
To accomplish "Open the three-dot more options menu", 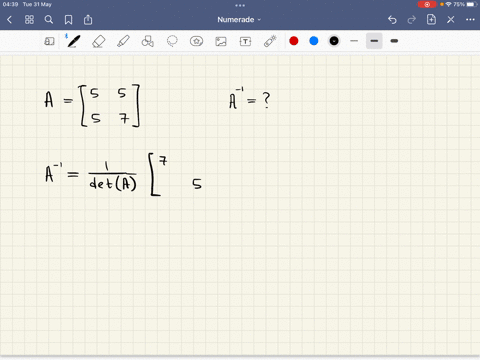I will [x=470, y=20].
